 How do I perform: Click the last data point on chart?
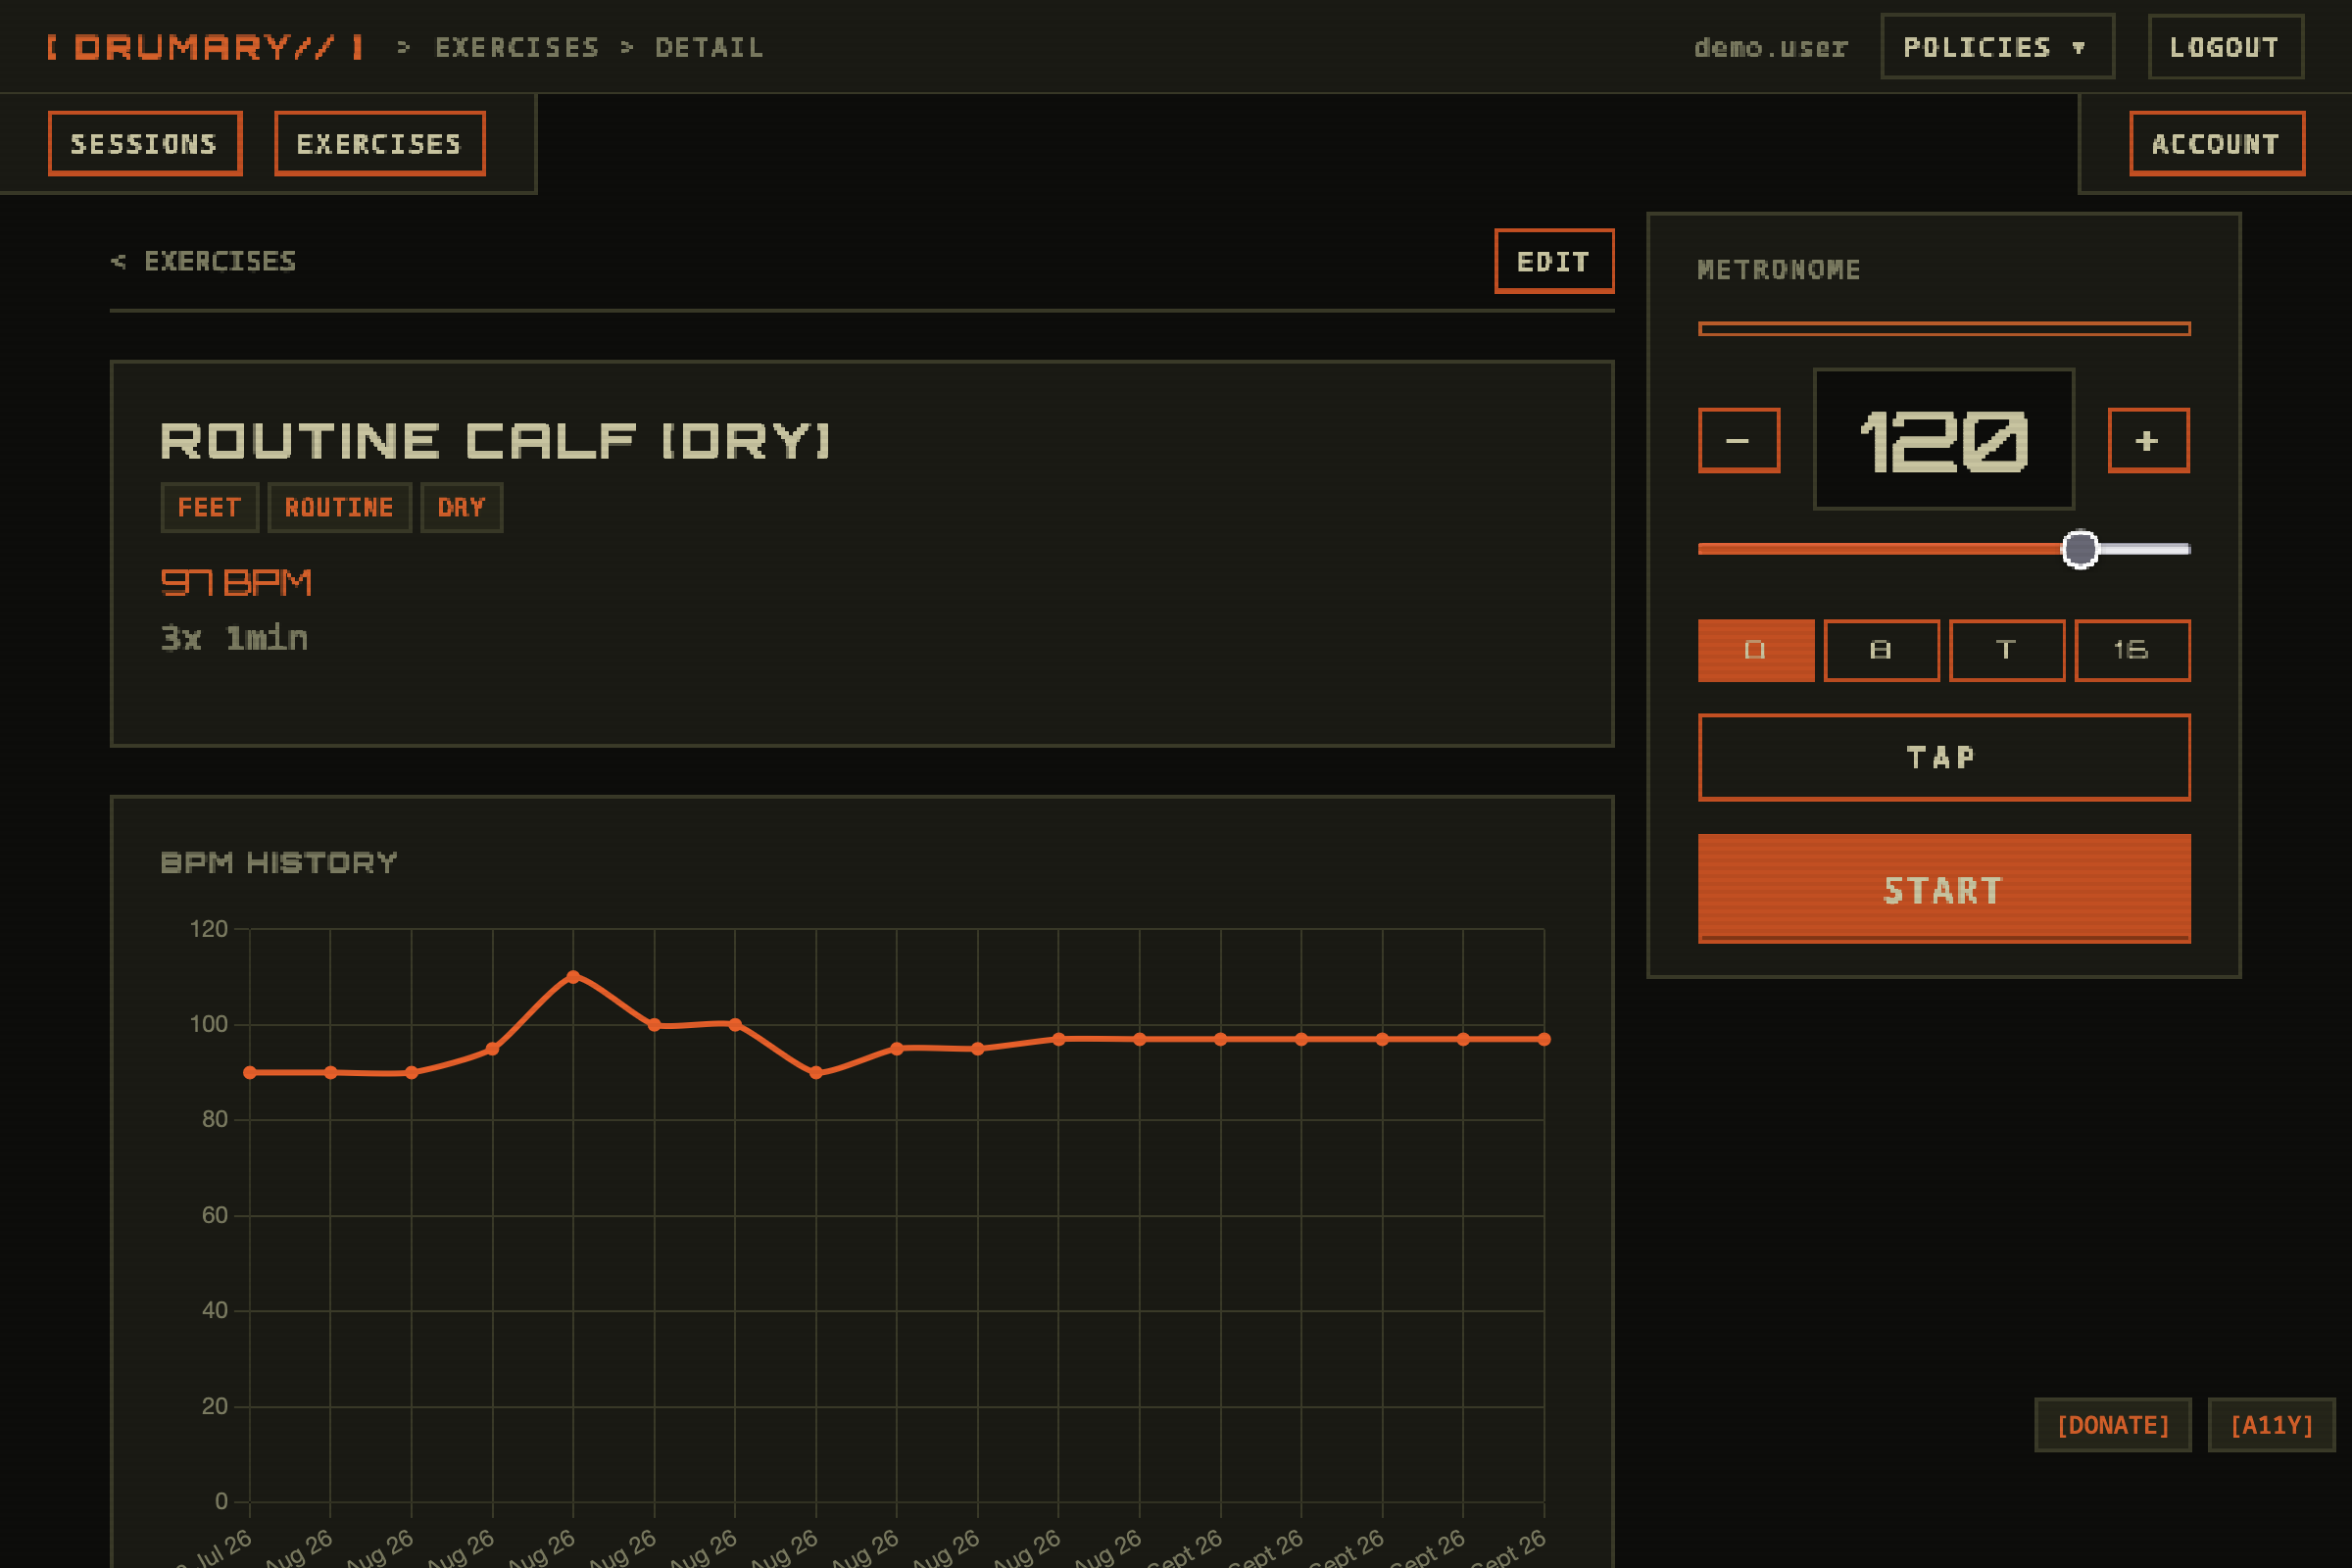pyautogui.click(x=1544, y=1039)
